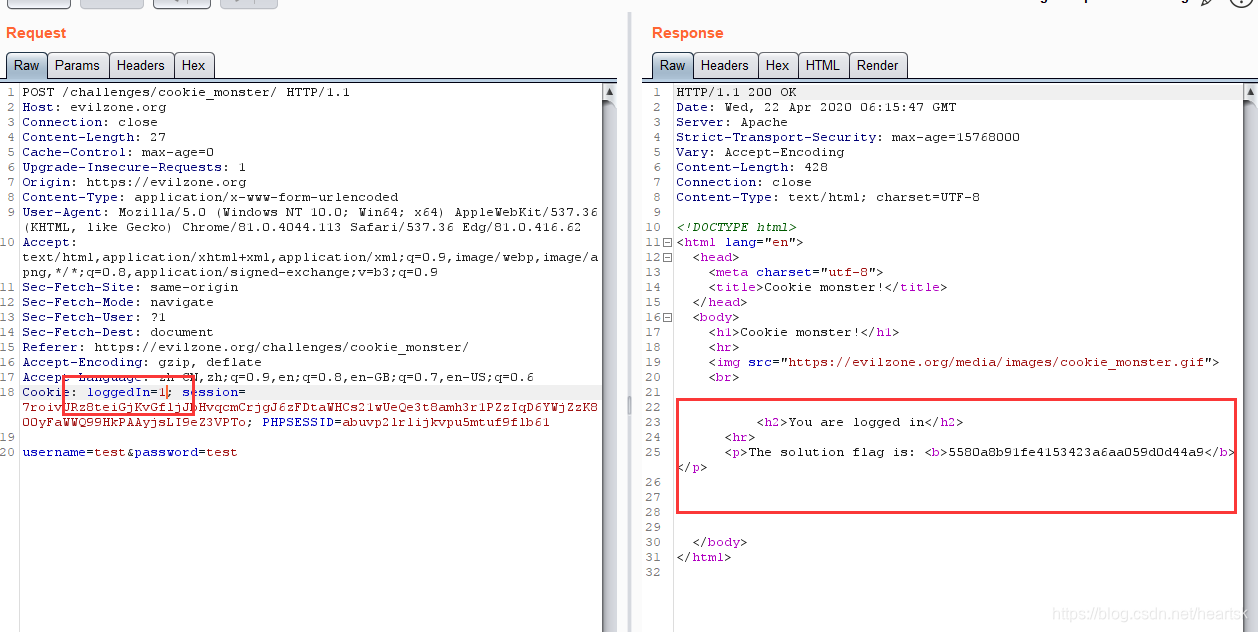Click the "You are logged in" h2 line
The image size is (1258, 632).
point(860,422)
